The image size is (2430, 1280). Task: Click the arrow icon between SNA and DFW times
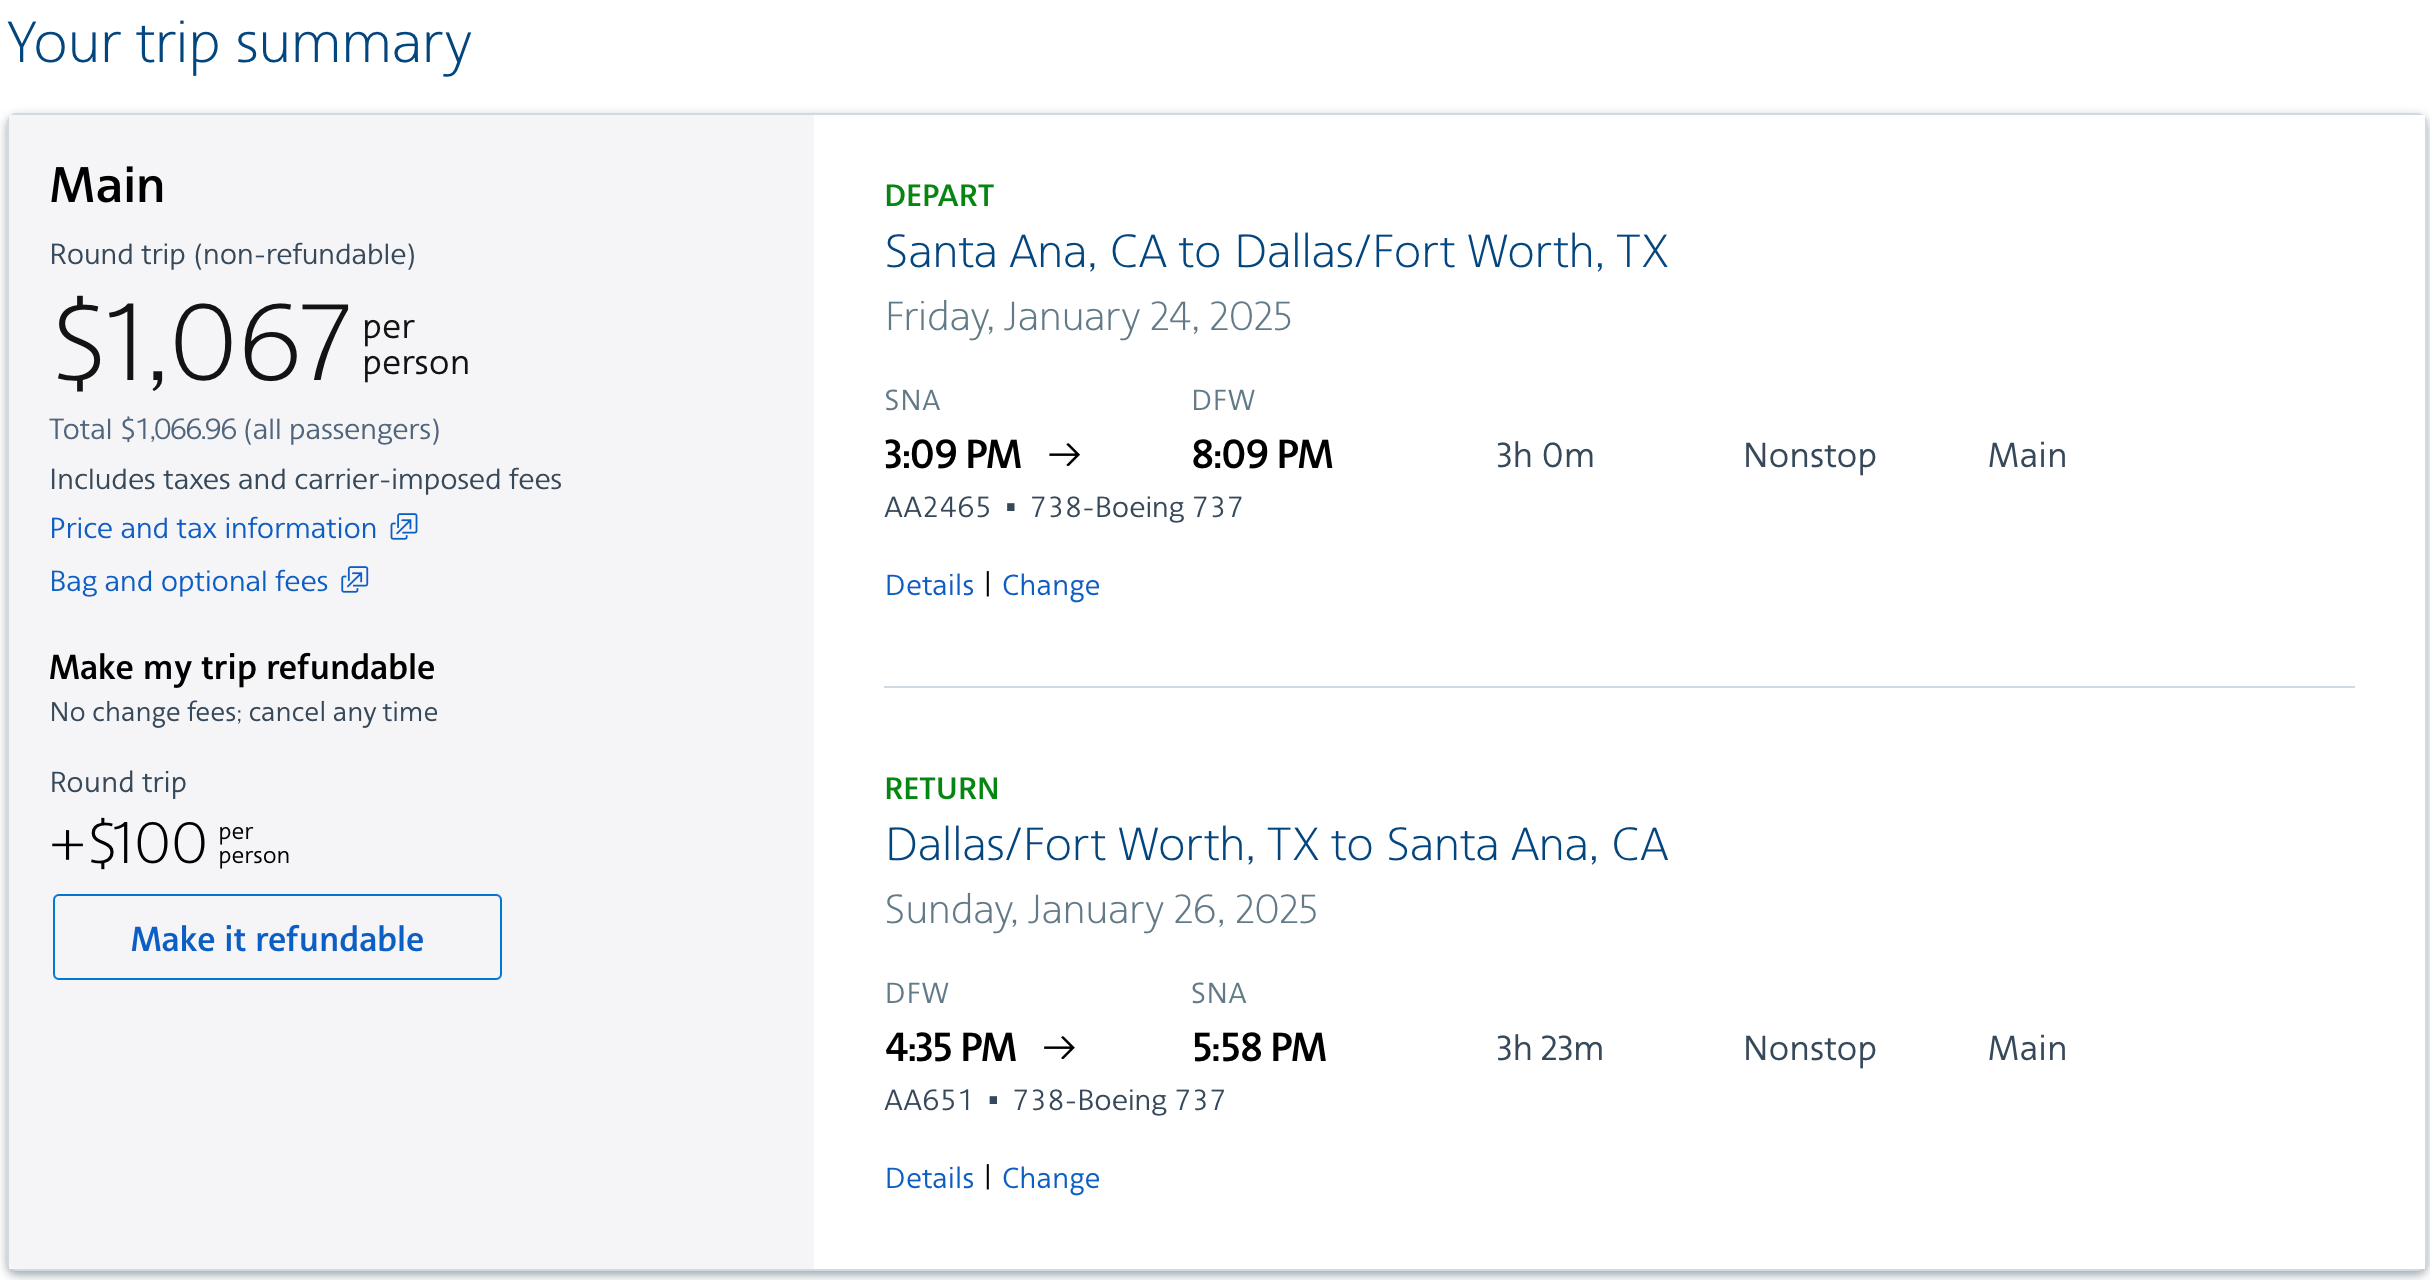[1066, 455]
